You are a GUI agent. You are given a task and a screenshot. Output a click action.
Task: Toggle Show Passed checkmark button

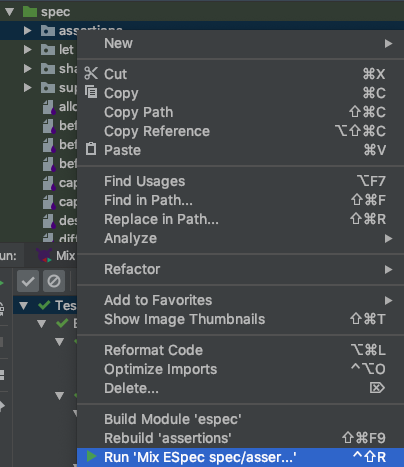(28, 281)
